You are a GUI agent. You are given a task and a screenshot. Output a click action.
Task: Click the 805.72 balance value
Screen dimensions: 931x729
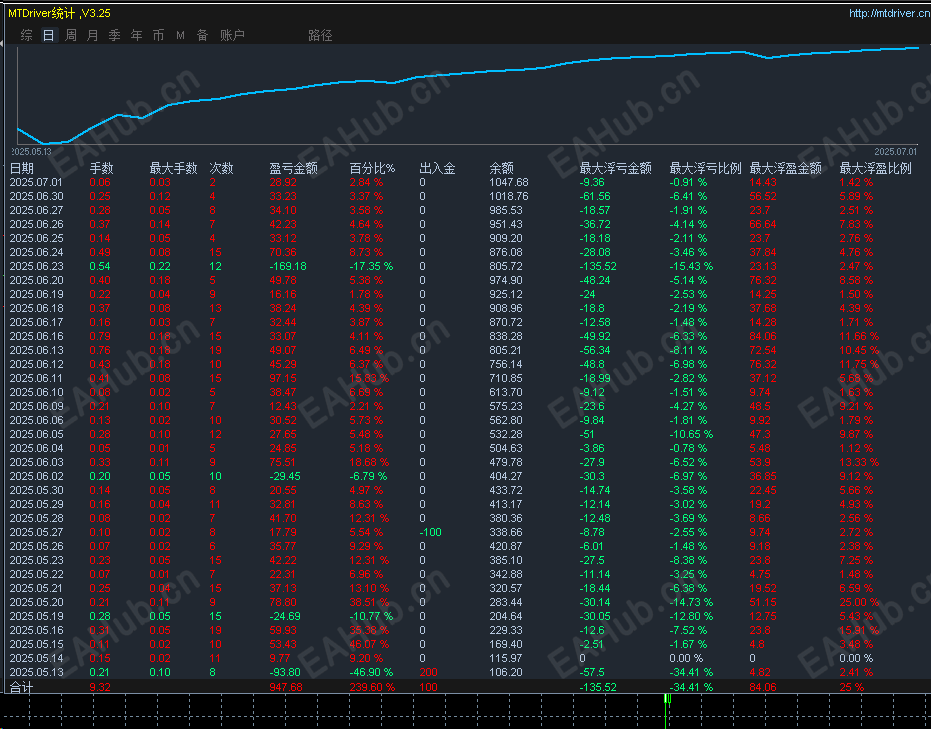(506, 267)
